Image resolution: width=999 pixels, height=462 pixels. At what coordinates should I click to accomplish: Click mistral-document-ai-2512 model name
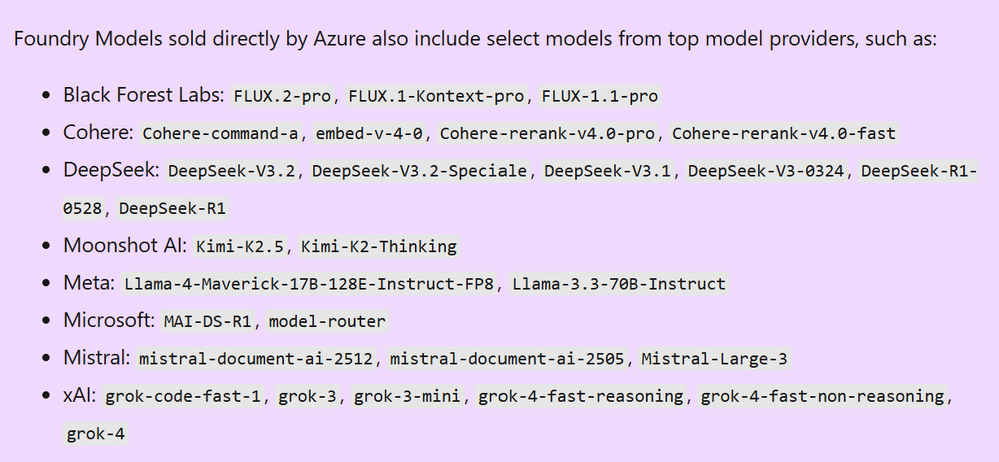(258, 358)
